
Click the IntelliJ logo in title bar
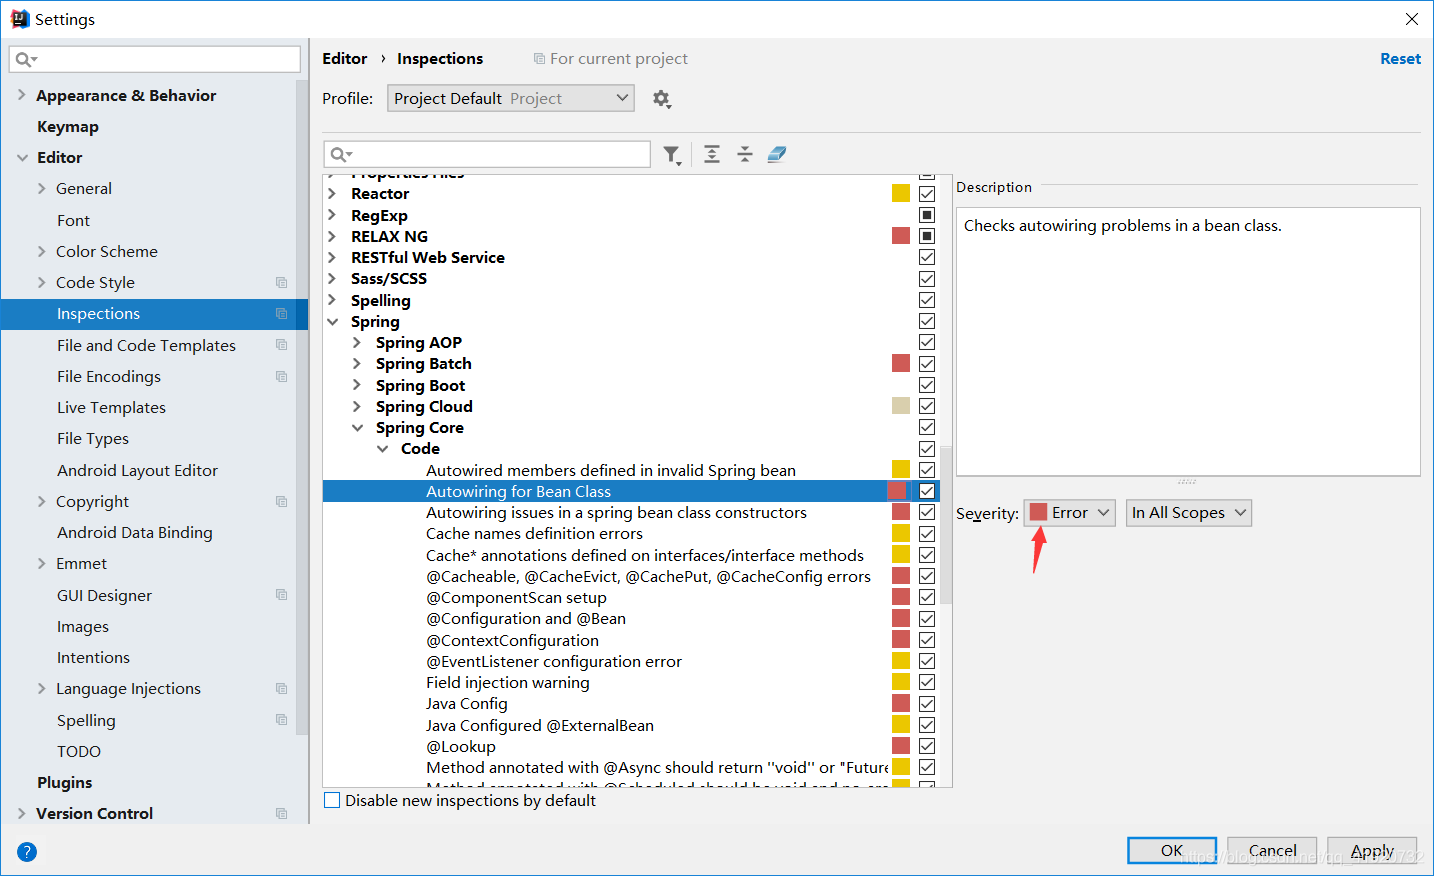pos(19,19)
